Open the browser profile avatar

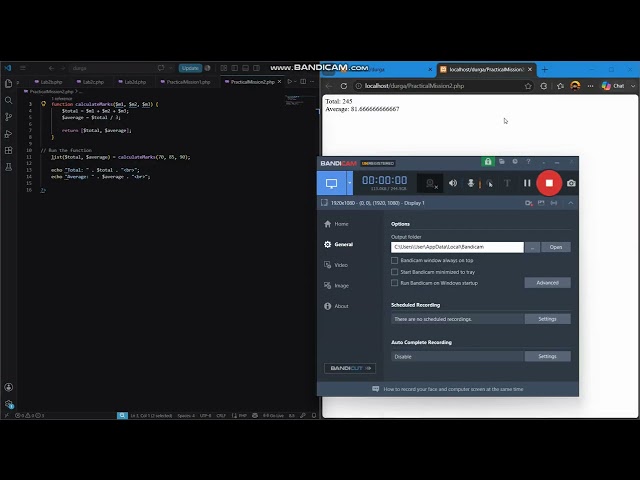pos(575,86)
